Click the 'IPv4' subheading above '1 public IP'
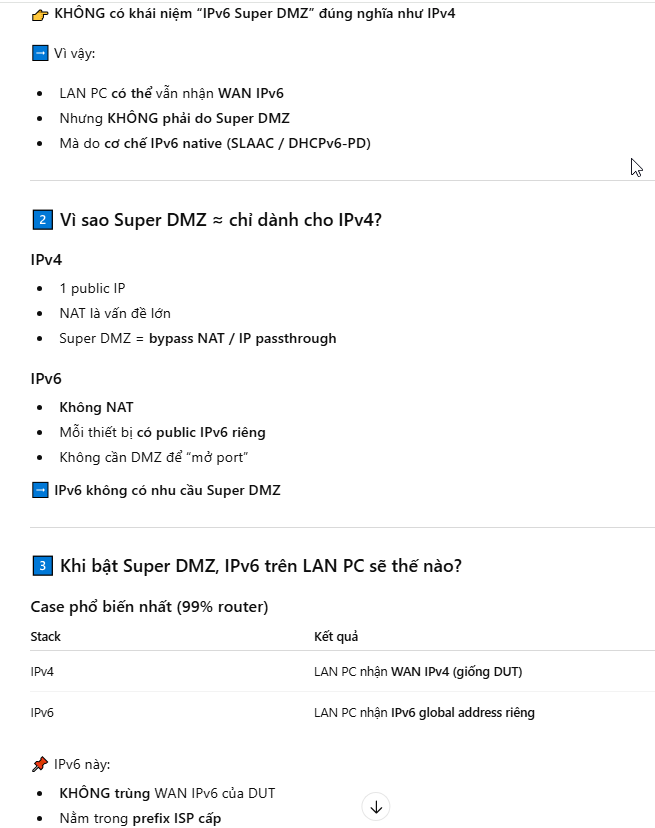 click(46, 260)
